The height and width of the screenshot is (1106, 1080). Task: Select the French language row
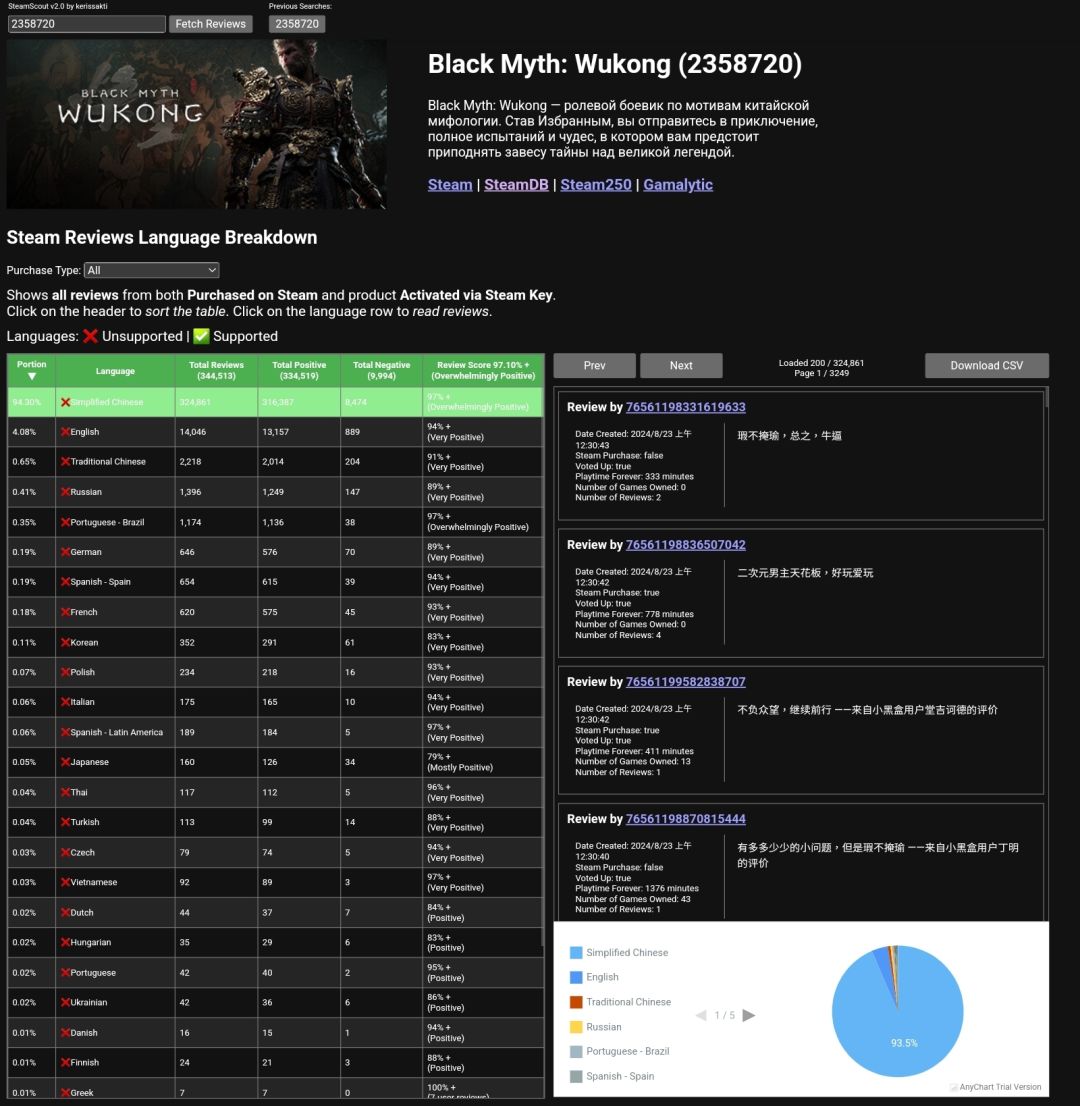[x=275, y=612]
